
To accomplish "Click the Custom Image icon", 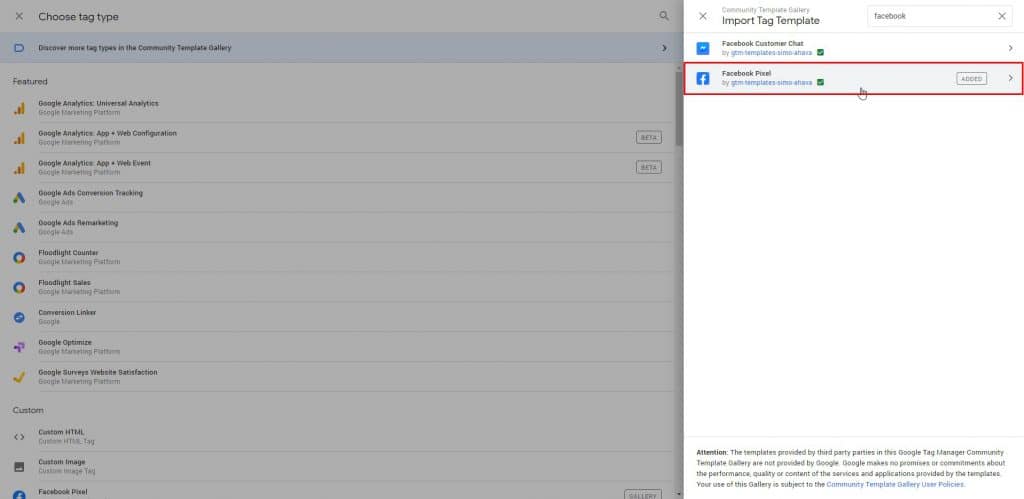I will (x=19, y=467).
